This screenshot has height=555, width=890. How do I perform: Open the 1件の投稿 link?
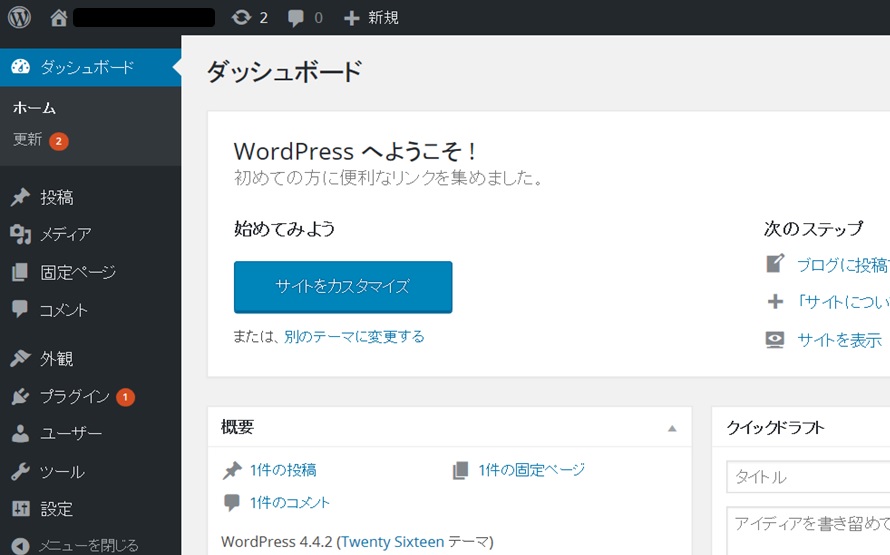(283, 470)
